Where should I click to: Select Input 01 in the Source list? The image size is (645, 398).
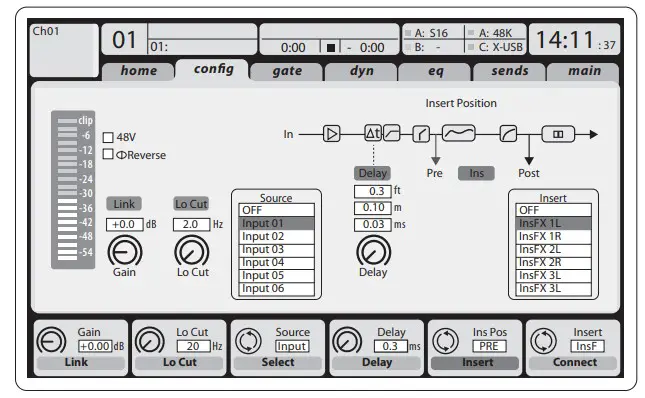[276, 223]
